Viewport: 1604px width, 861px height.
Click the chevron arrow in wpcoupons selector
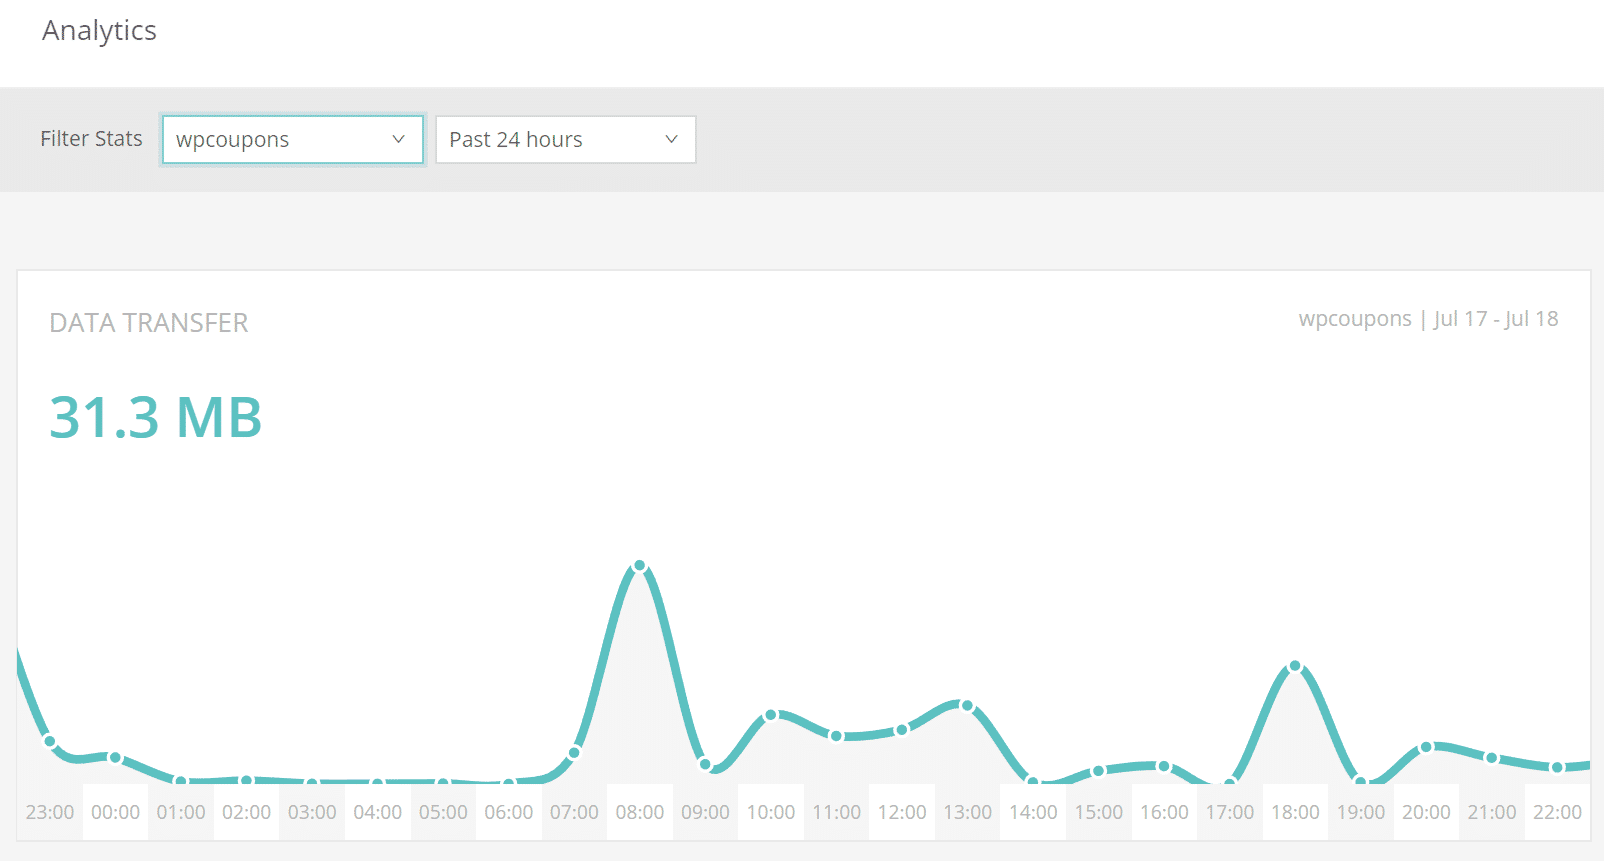pos(398,140)
